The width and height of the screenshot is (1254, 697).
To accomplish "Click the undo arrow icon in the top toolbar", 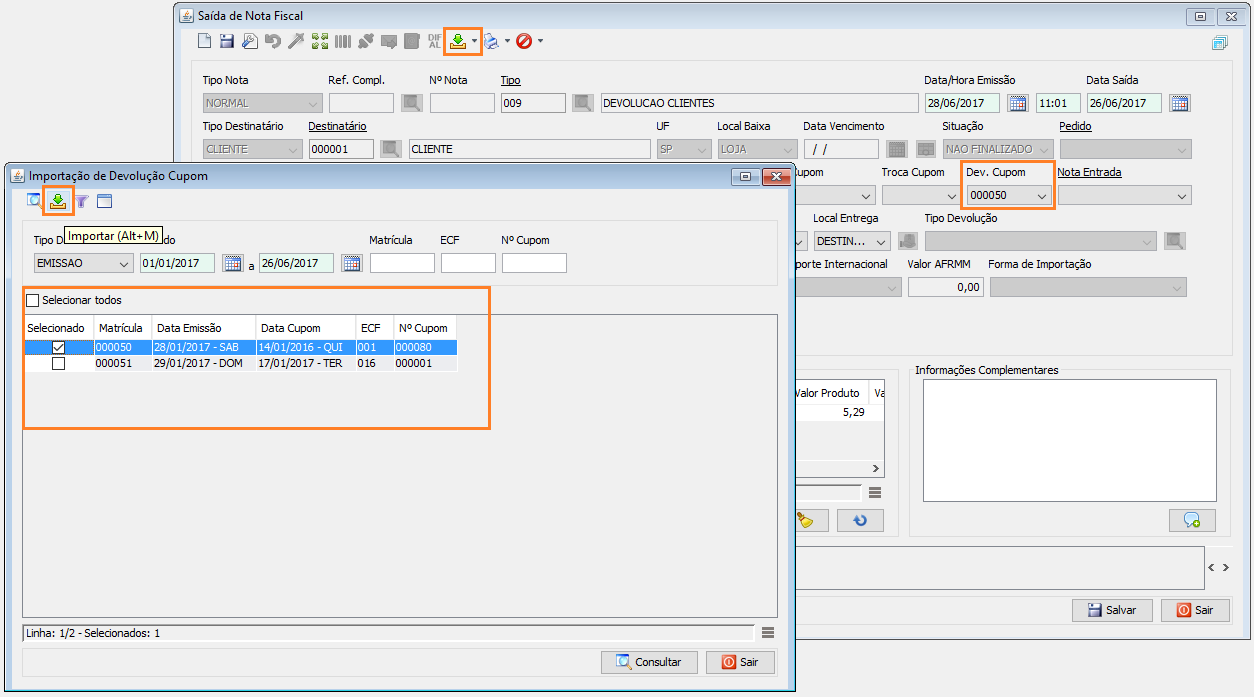I will [x=273, y=41].
